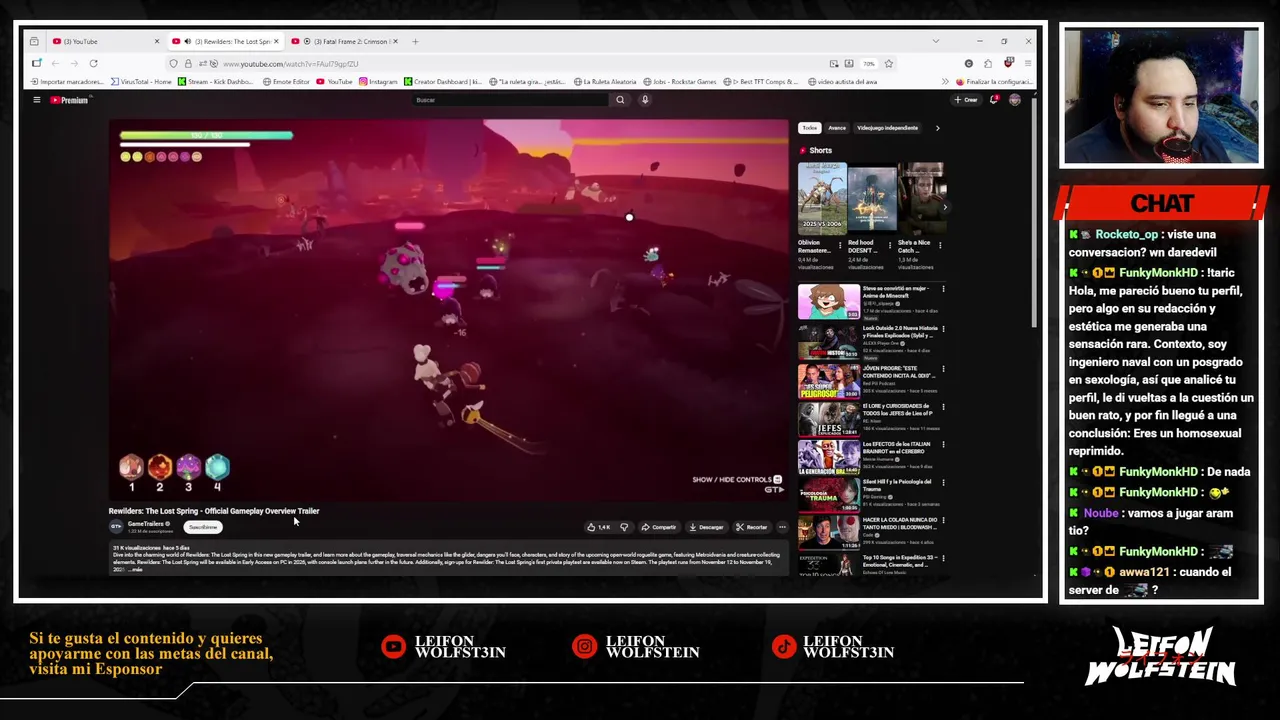Image resolution: width=1280 pixels, height=720 pixels.
Task: Open options for JOVEN PROGRE video
Action: pyautogui.click(x=943, y=368)
